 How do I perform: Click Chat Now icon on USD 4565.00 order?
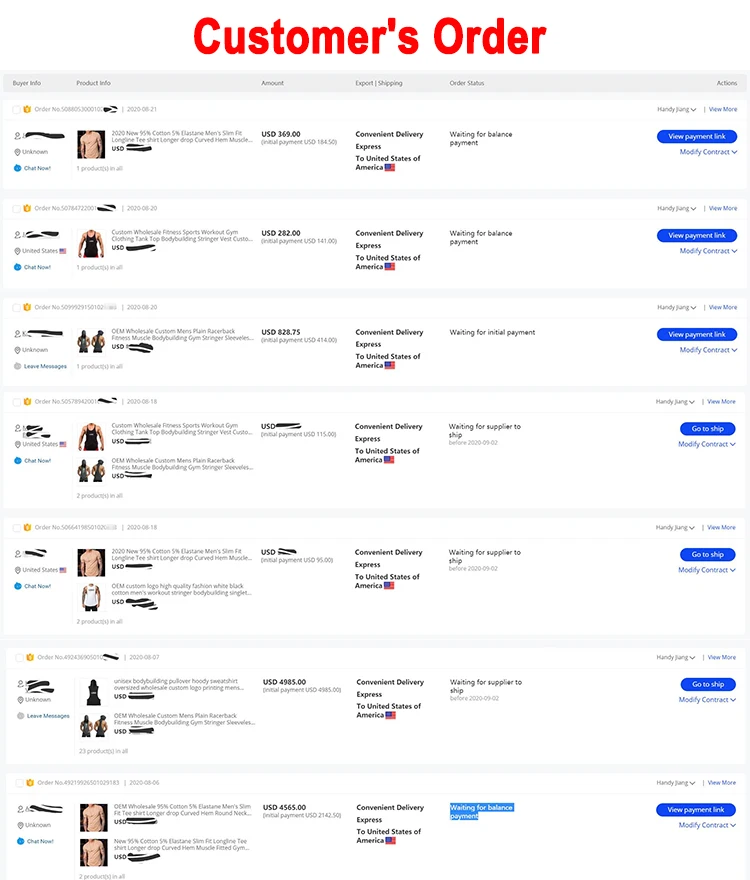pos(18,841)
